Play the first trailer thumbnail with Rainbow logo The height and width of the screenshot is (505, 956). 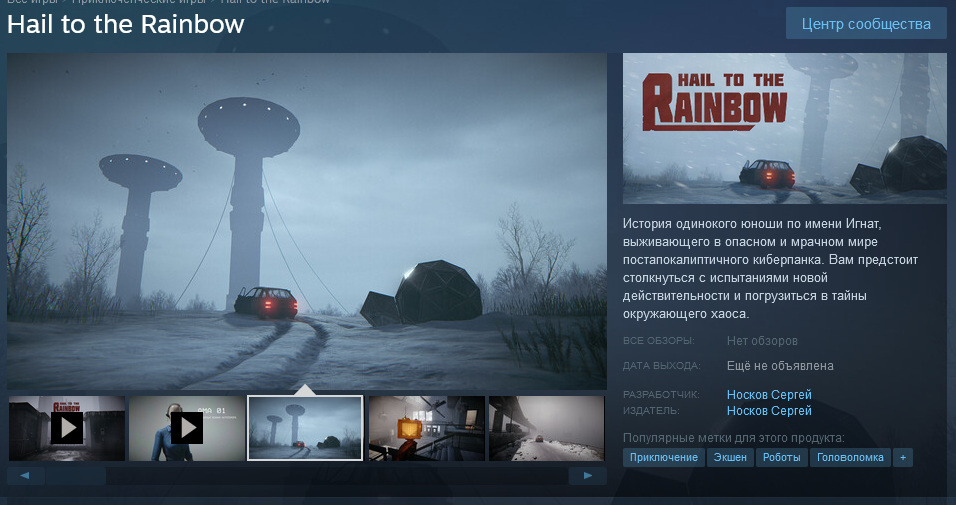pyautogui.click(x=67, y=428)
